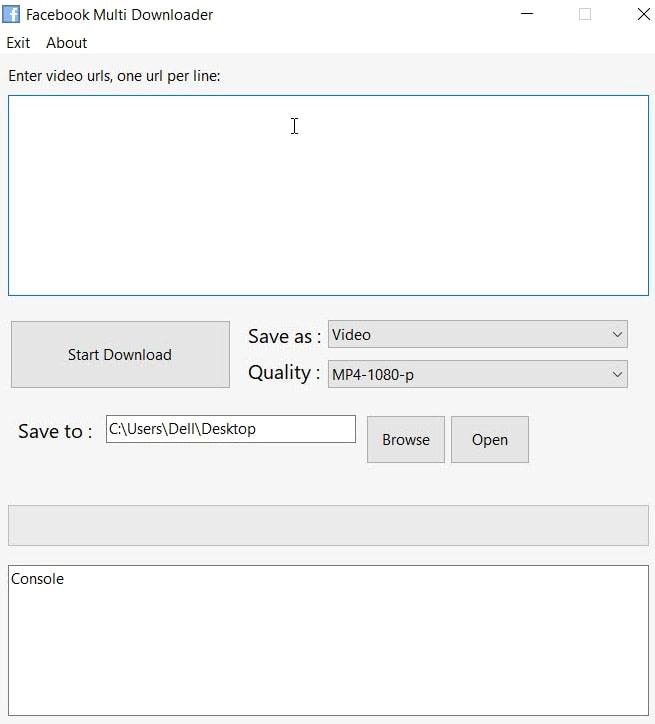This screenshot has height=724, width=655.
Task: Click the 'Facebook Multi Downloader' title text
Action: 119,15
